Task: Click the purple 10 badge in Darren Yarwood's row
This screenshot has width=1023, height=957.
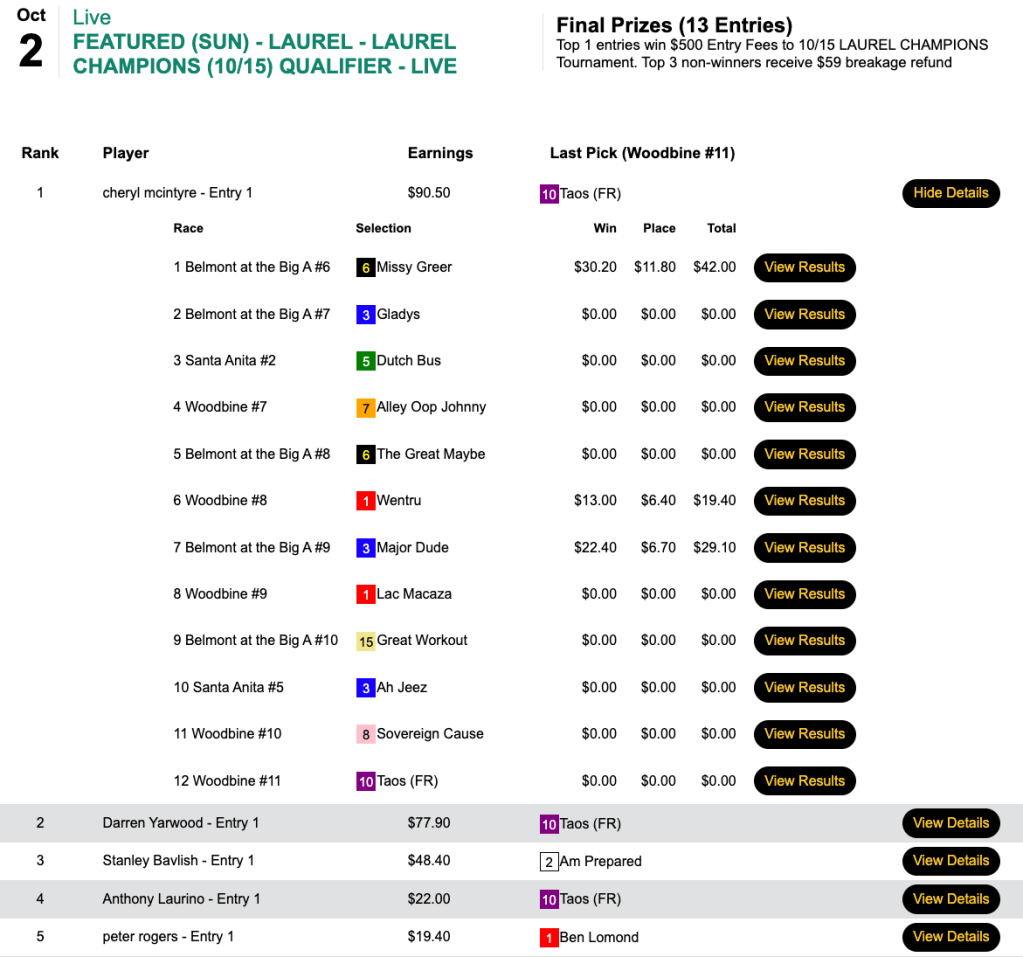Action: pyautogui.click(x=548, y=824)
